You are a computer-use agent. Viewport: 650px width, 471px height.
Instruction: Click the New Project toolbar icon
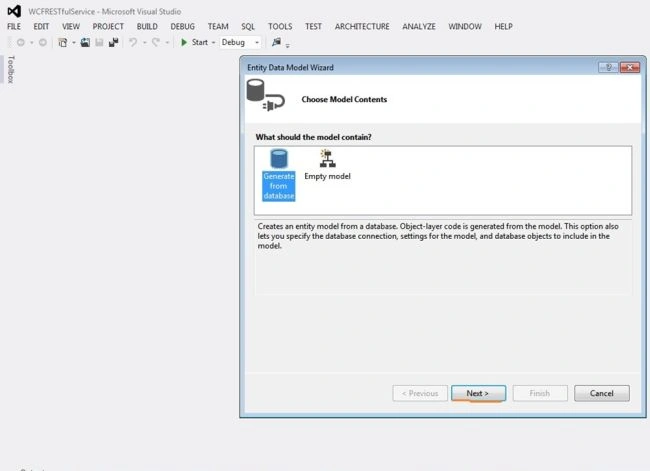click(x=63, y=42)
